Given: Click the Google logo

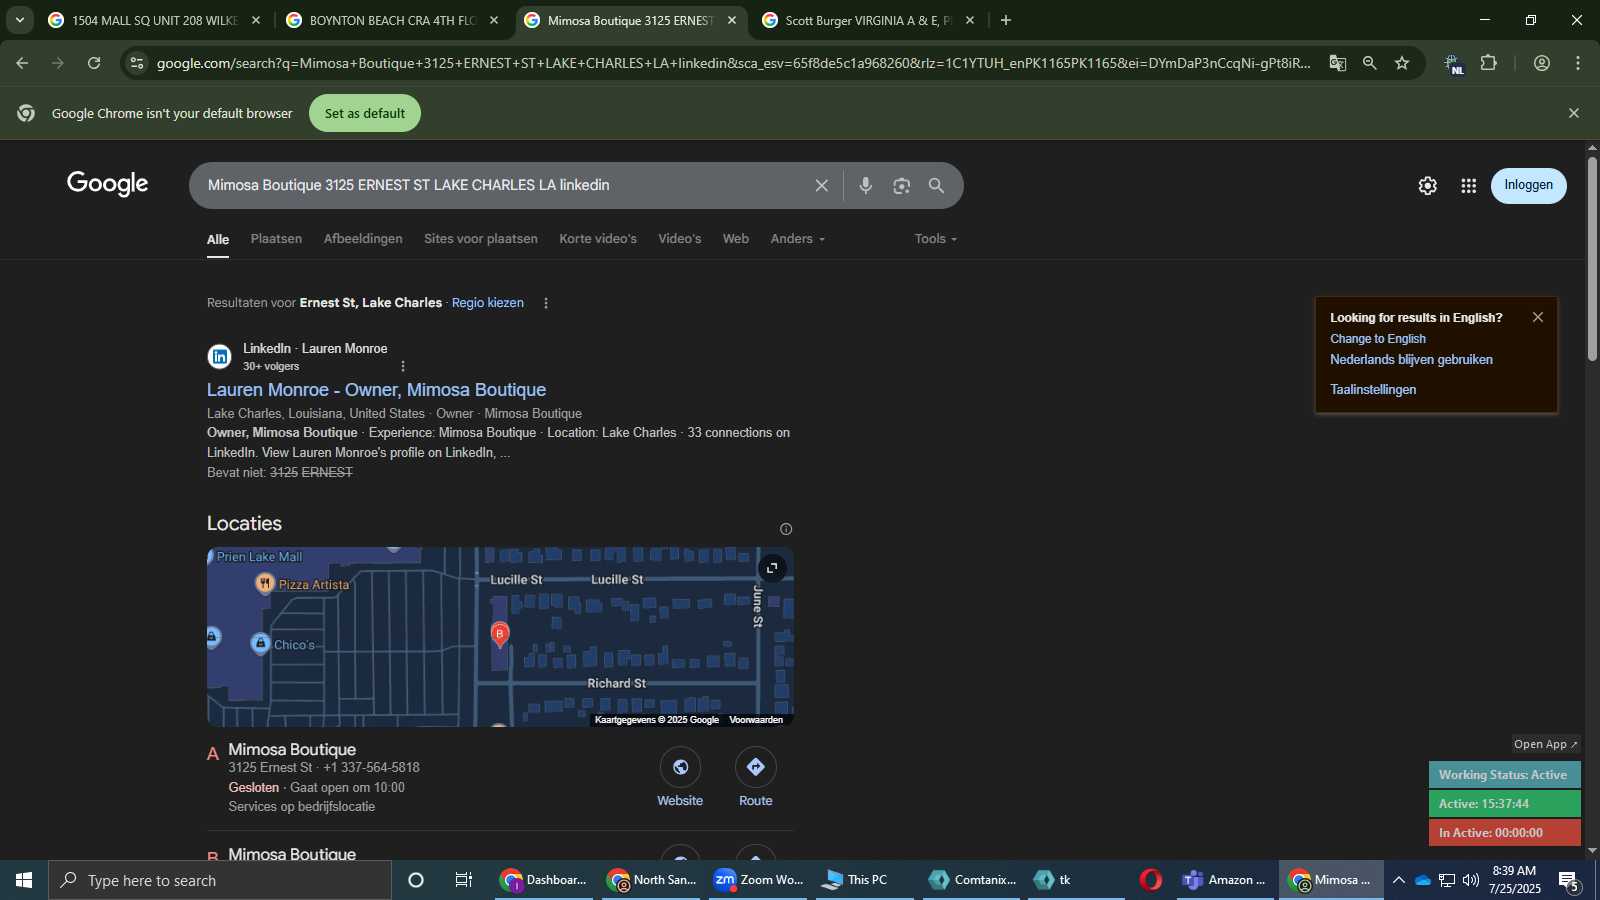Looking at the screenshot, I should point(108,184).
